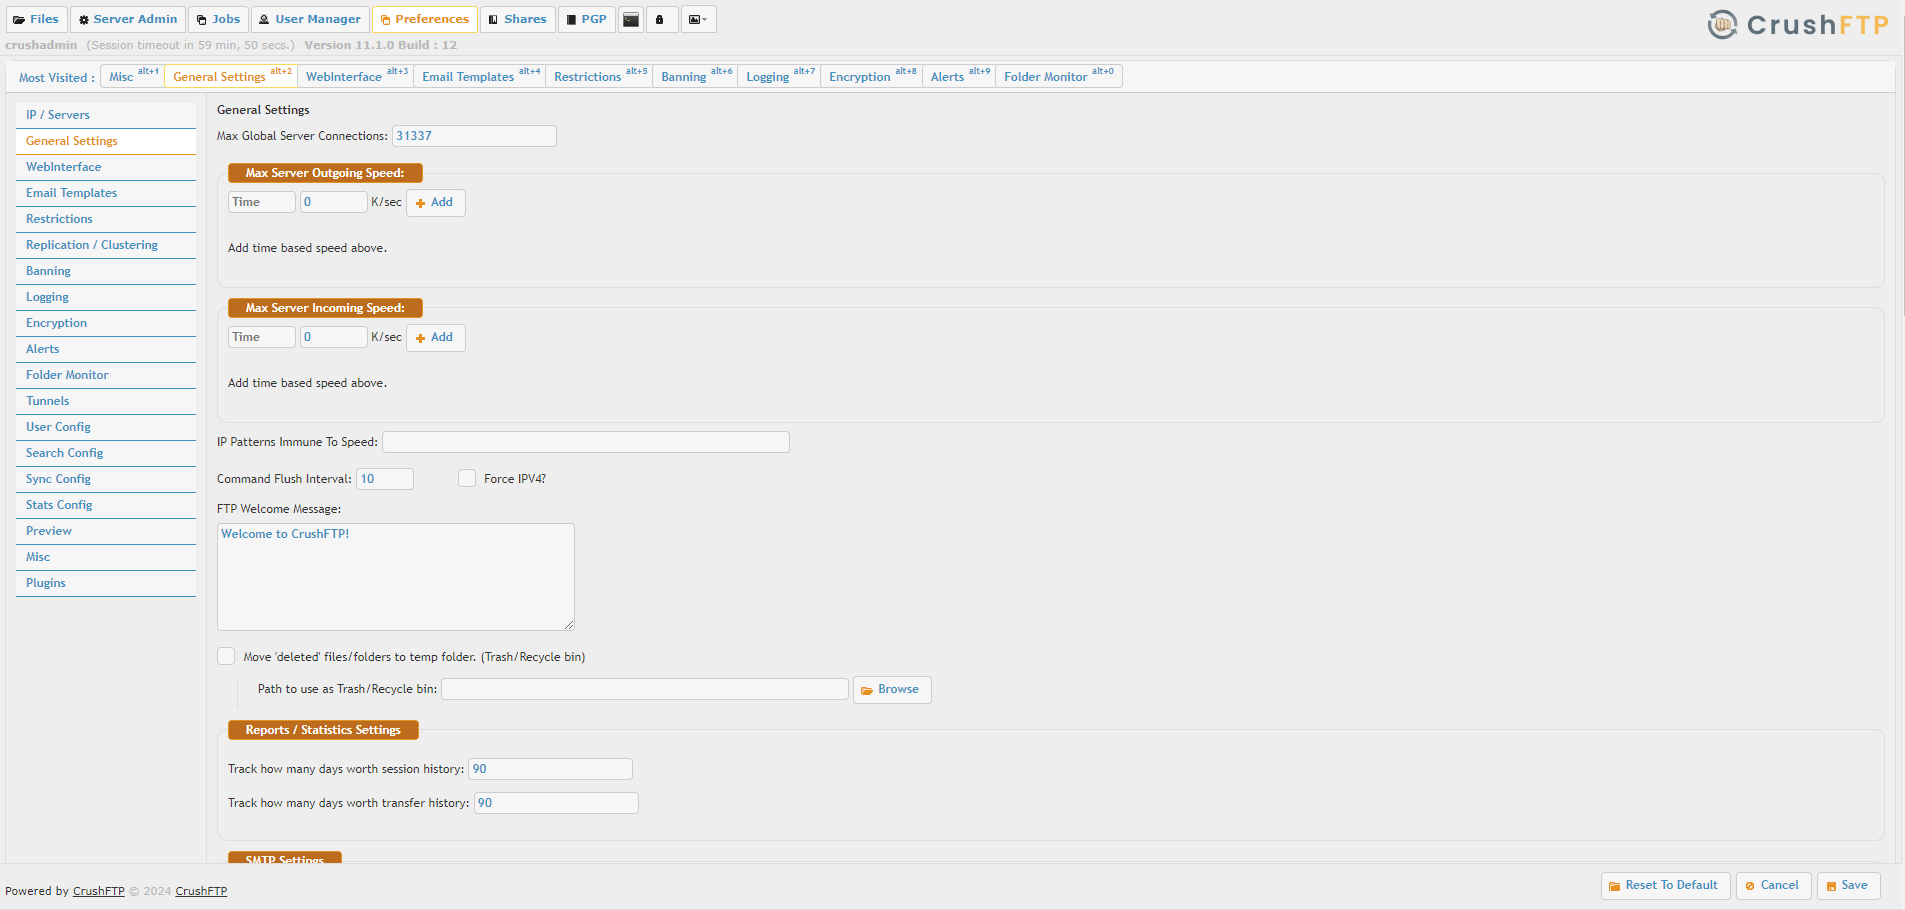Click K/sec value field for Incoming Speed
The width and height of the screenshot is (1905, 910).
click(334, 337)
